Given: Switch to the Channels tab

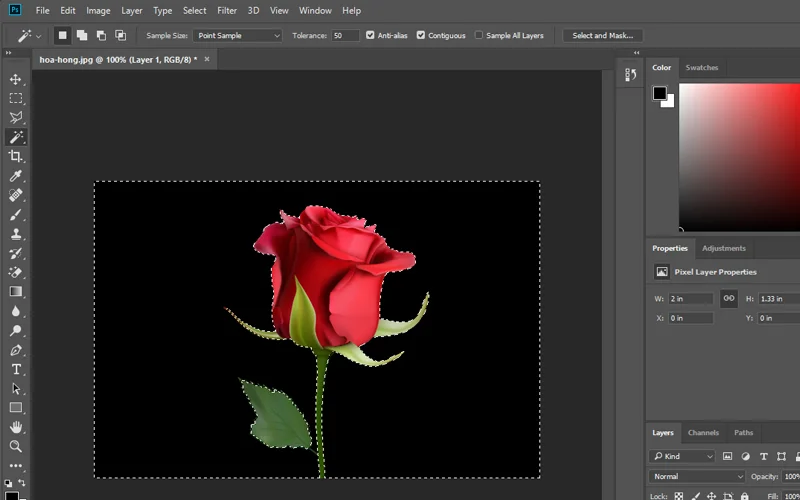Looking at the screenshot, I should pos(703,433).
